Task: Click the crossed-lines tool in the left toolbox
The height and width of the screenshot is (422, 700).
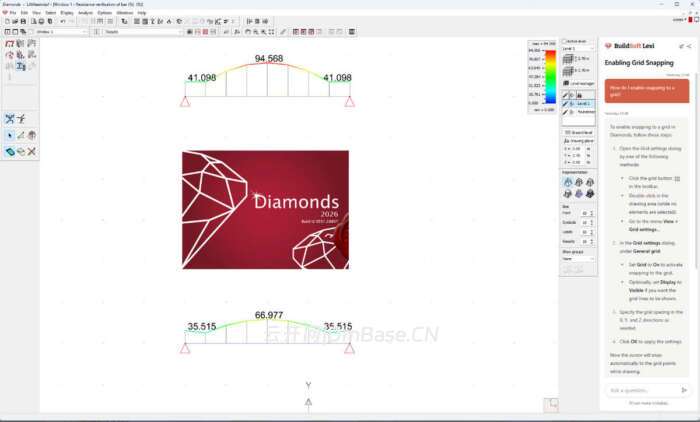Action: point(10,119)
